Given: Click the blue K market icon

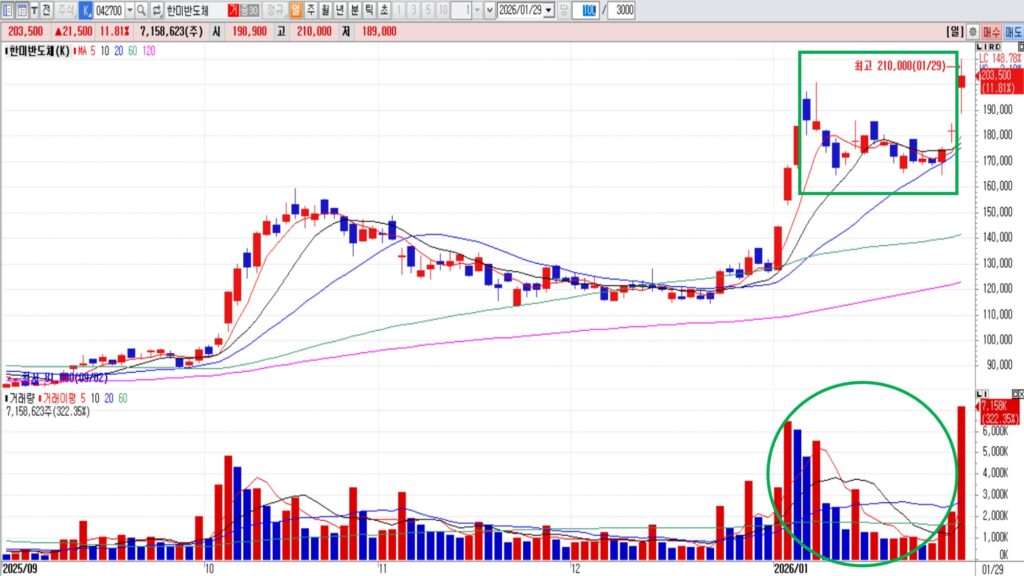Looking at the screenshot, I should [x=84, y=10].
